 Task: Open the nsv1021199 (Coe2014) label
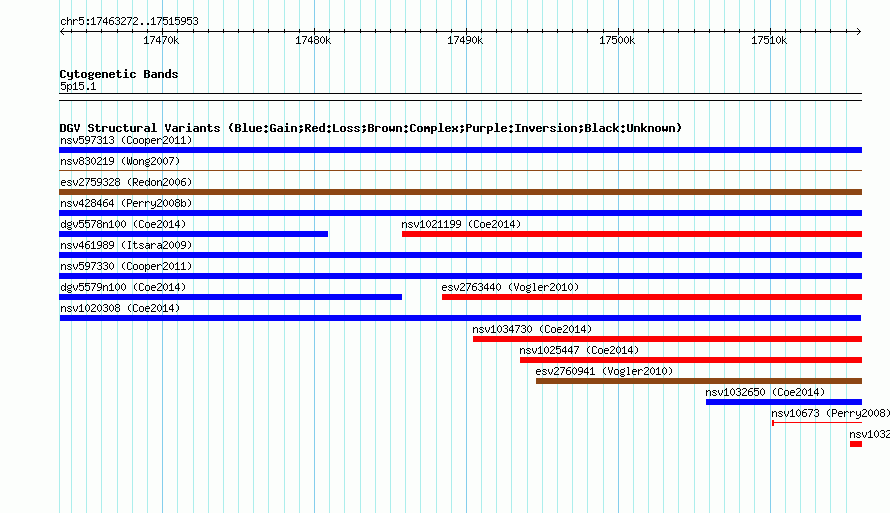tap(461, 224)
